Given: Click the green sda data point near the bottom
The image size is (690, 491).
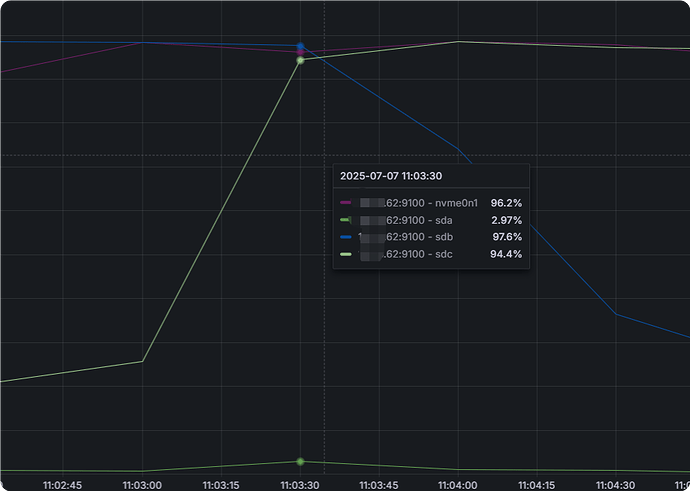Looking at the screenshot, I should tap(300, 462).
